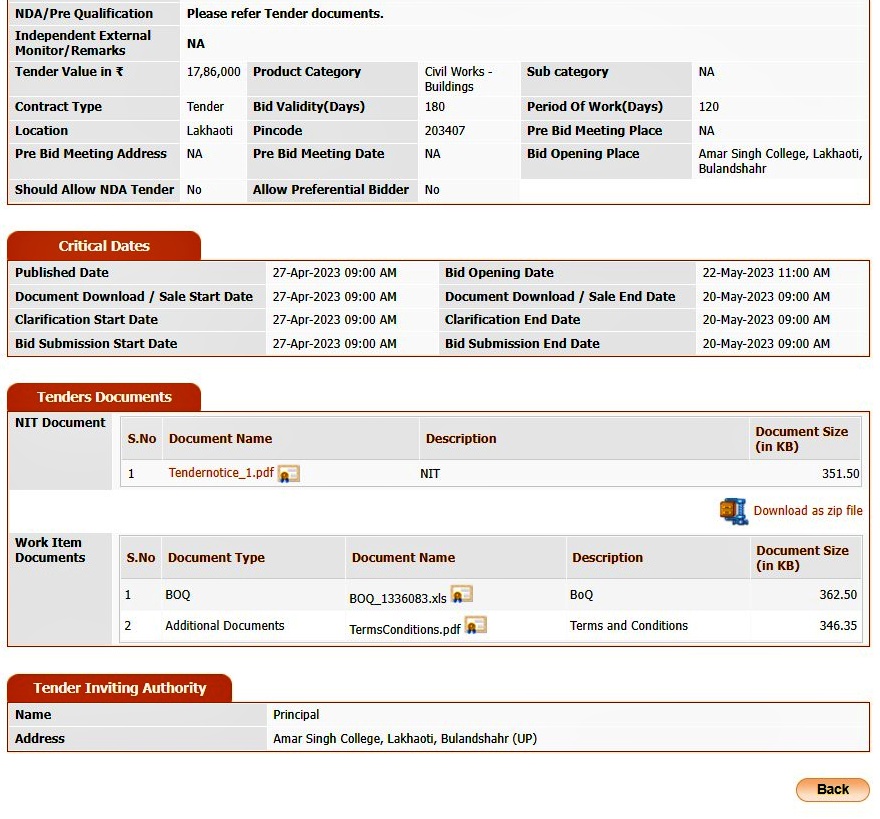This screenshot has width=880, height=819.
Task: Click the 'Additional Documents' document type cell
Action: [224, 625]
